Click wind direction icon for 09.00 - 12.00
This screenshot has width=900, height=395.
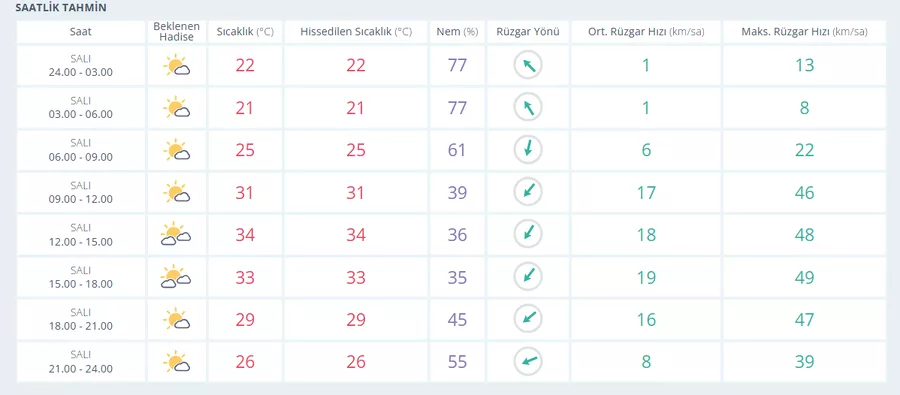528,192
